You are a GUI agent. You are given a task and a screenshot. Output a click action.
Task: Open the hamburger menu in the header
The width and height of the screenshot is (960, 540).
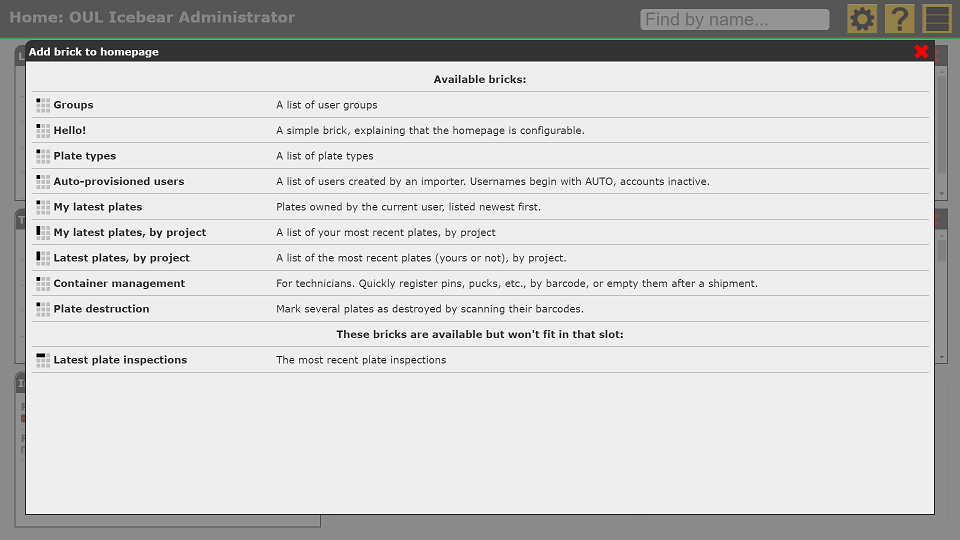click(937, 19)
